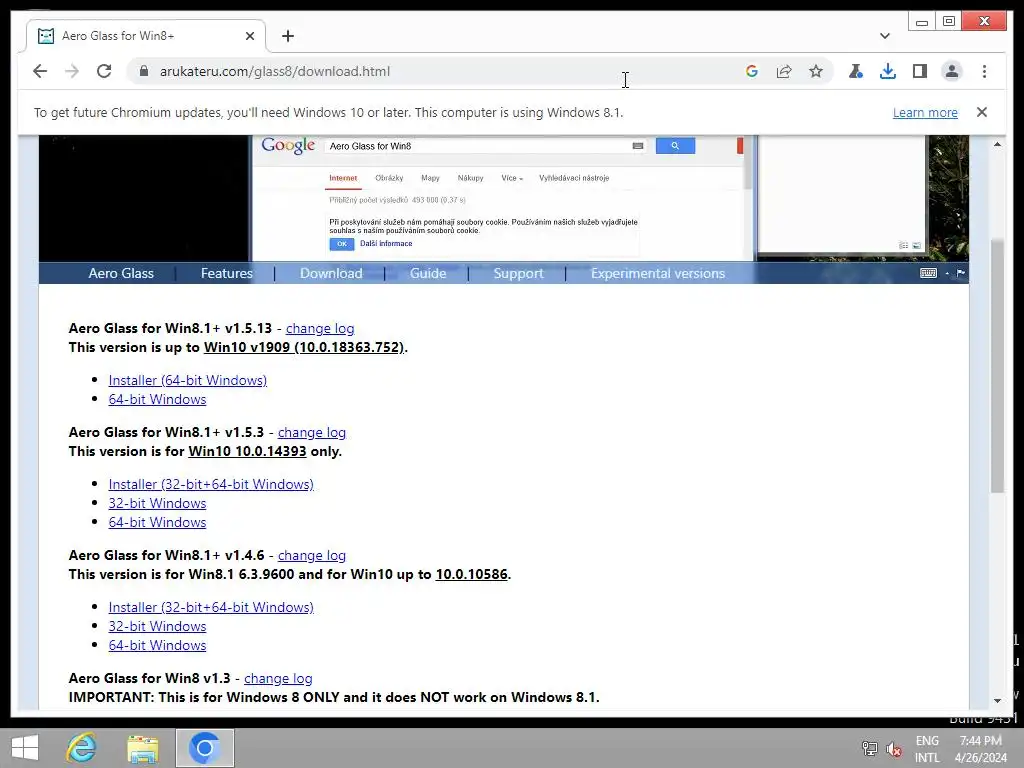Open the muted volume tray icon
Viewport: 1024px width, 768px height.
tap(893, 748)
